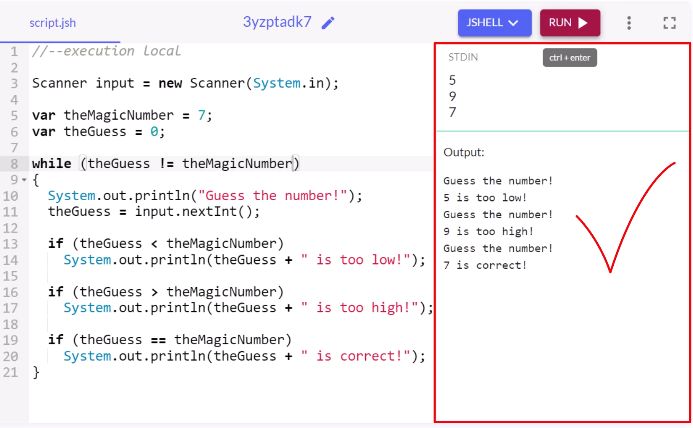Open the three-dot more options menu
Image resolution: width=693 pixels, height=428 pixels.
coord(629,23)
